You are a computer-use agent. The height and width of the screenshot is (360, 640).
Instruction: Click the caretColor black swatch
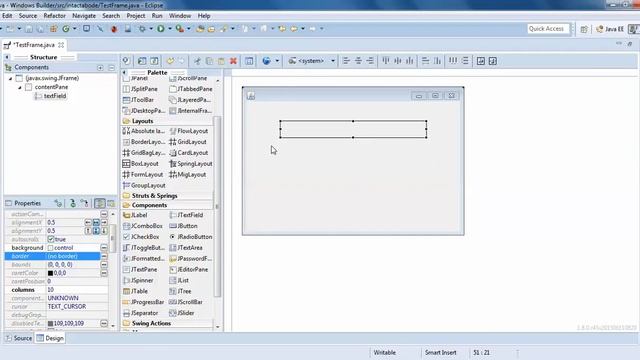51,273
